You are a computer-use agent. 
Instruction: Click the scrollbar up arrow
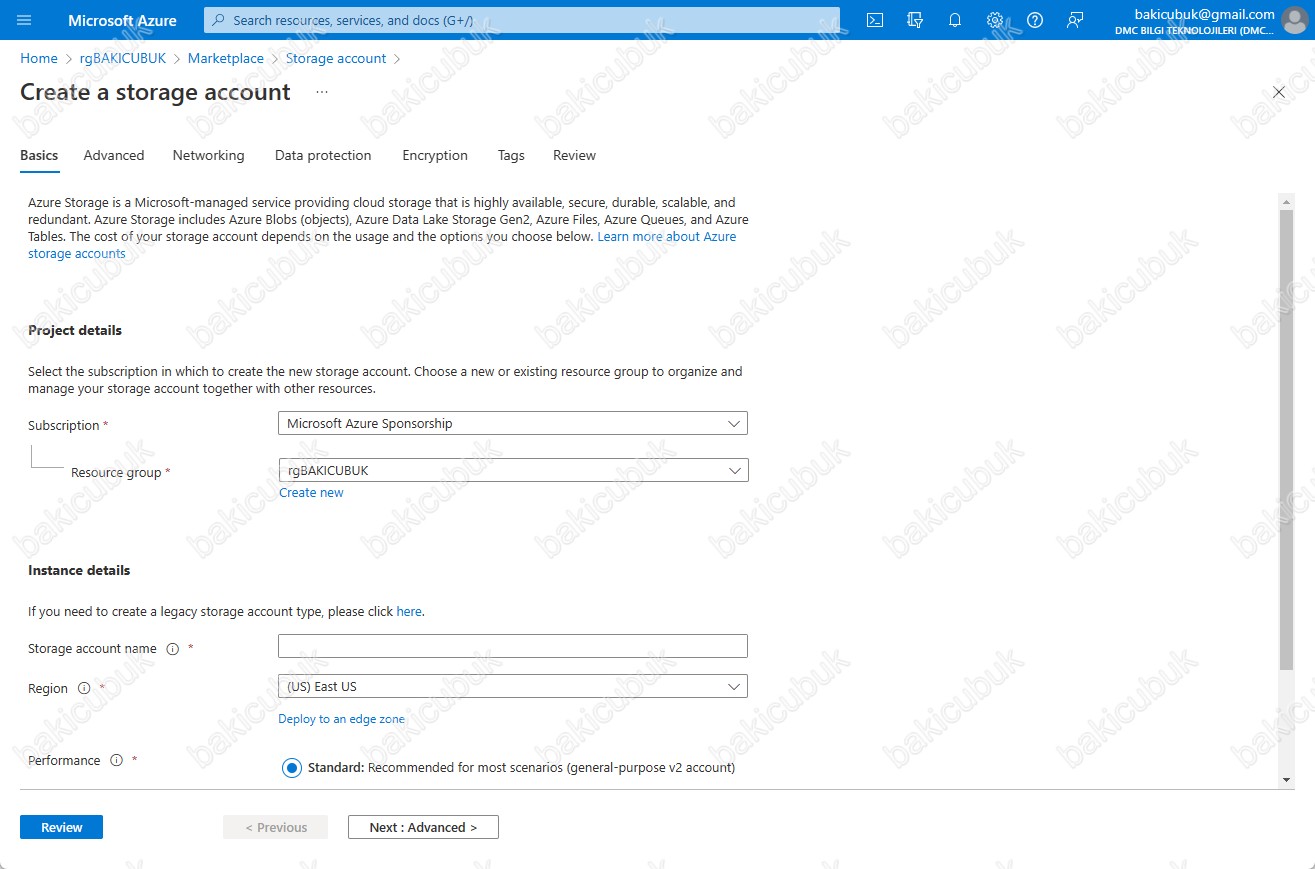click(1286, 201)
